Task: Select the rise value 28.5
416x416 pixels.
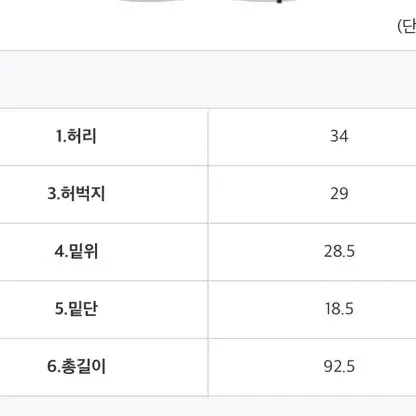Action: (x=339, y=251)
